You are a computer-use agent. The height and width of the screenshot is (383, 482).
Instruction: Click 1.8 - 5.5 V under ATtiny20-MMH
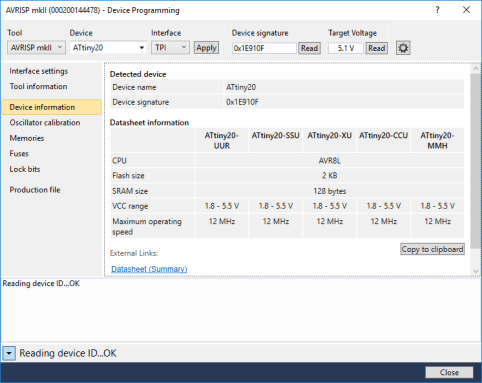[x=437, y=206]
